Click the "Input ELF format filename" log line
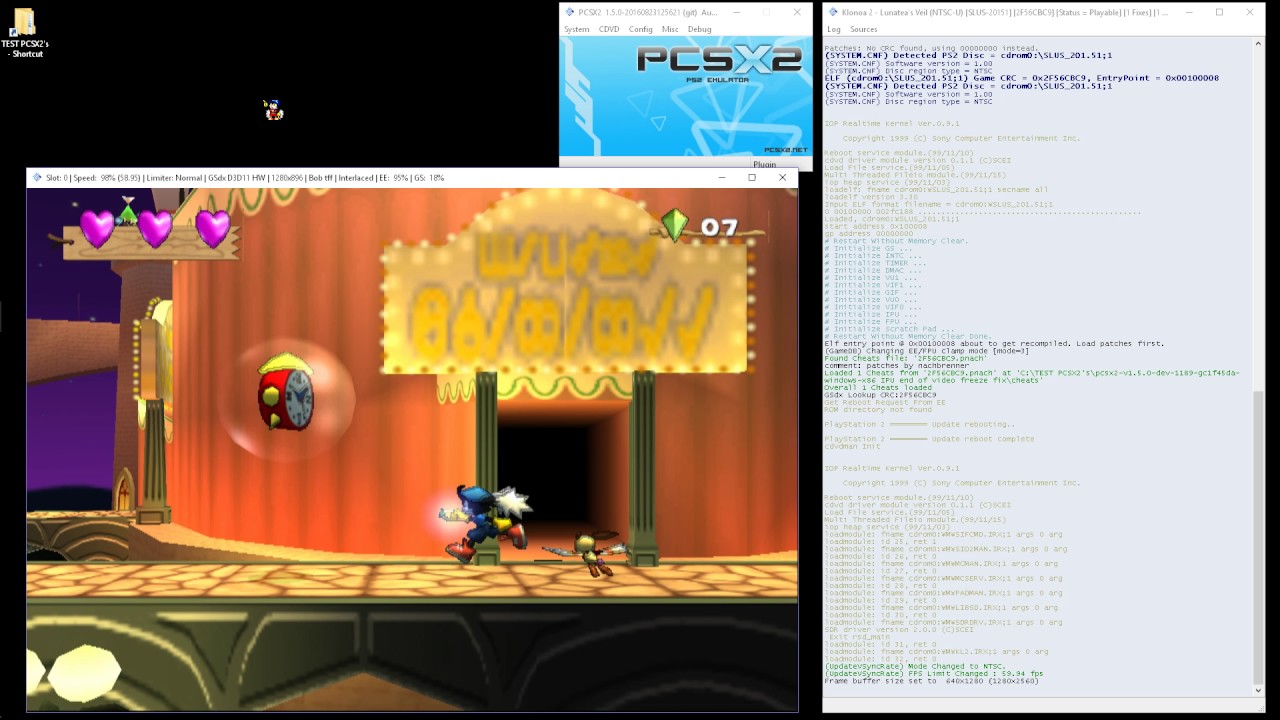1280x720 pixels. (x=938, y=204)
